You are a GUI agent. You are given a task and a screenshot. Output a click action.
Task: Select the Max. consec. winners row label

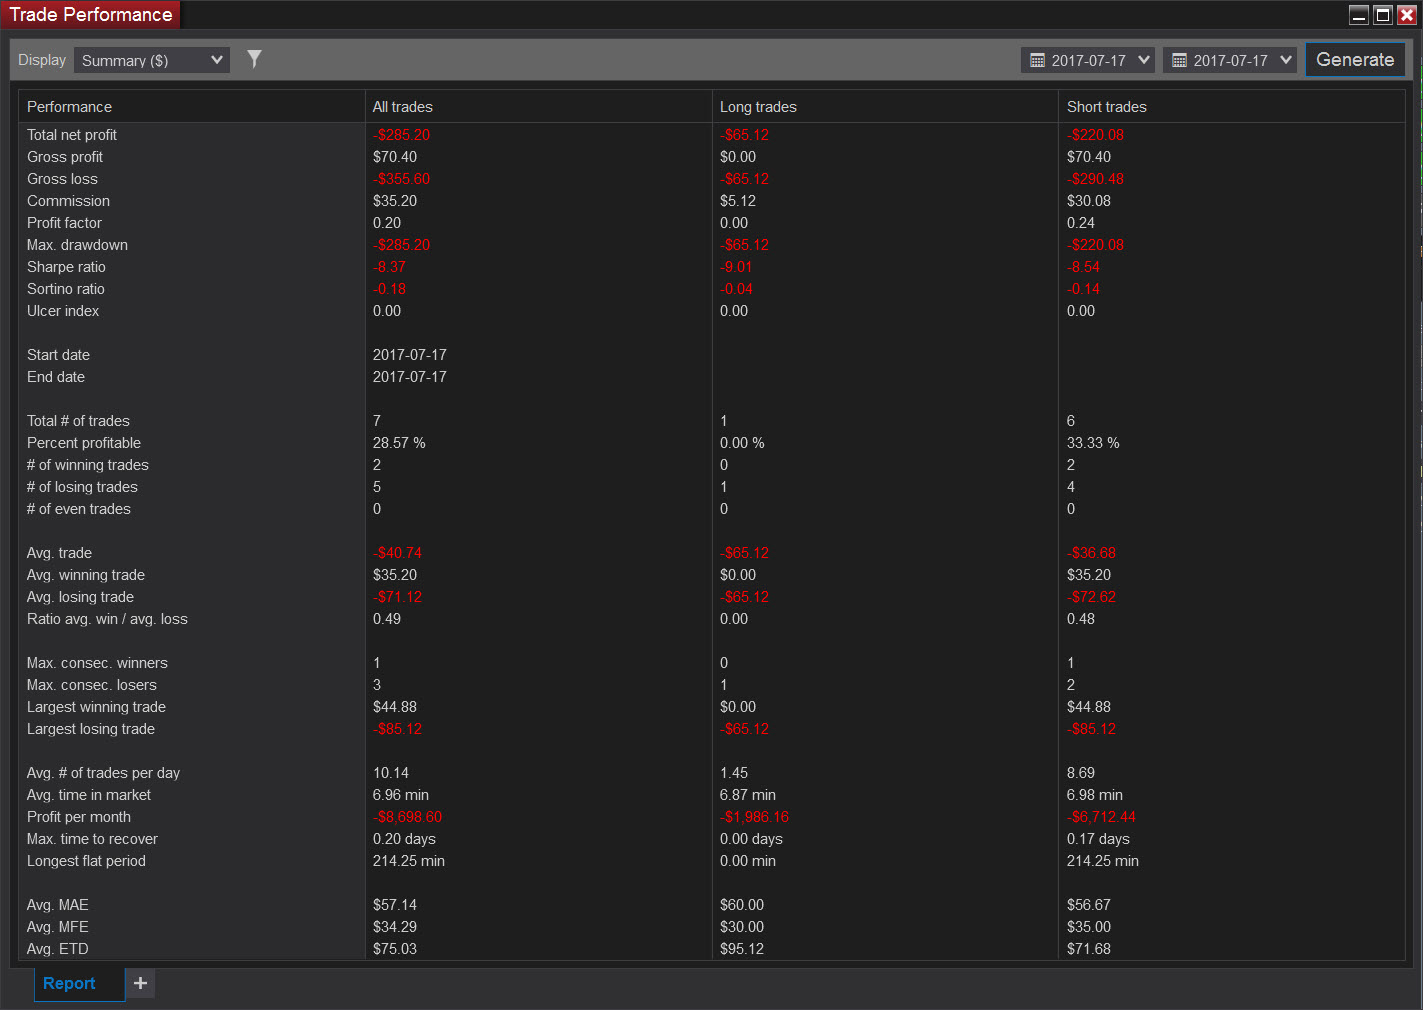97,663
